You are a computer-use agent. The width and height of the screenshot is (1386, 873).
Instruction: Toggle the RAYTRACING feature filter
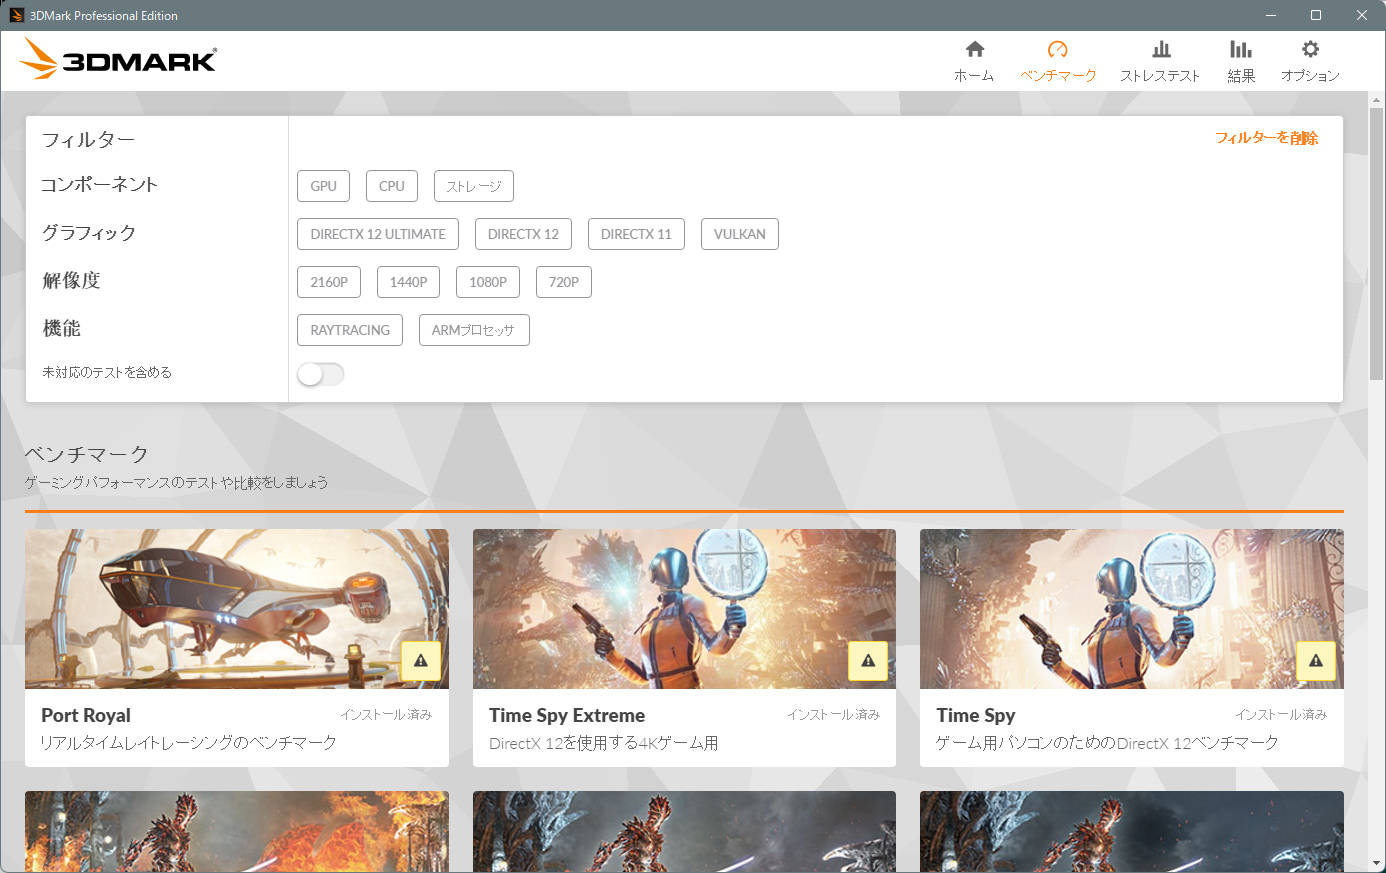[350, 330]
